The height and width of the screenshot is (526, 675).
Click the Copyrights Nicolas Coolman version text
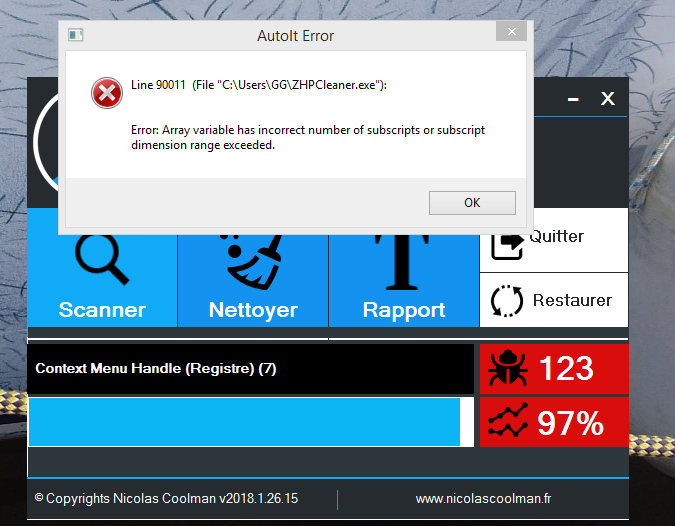point(166,498)
